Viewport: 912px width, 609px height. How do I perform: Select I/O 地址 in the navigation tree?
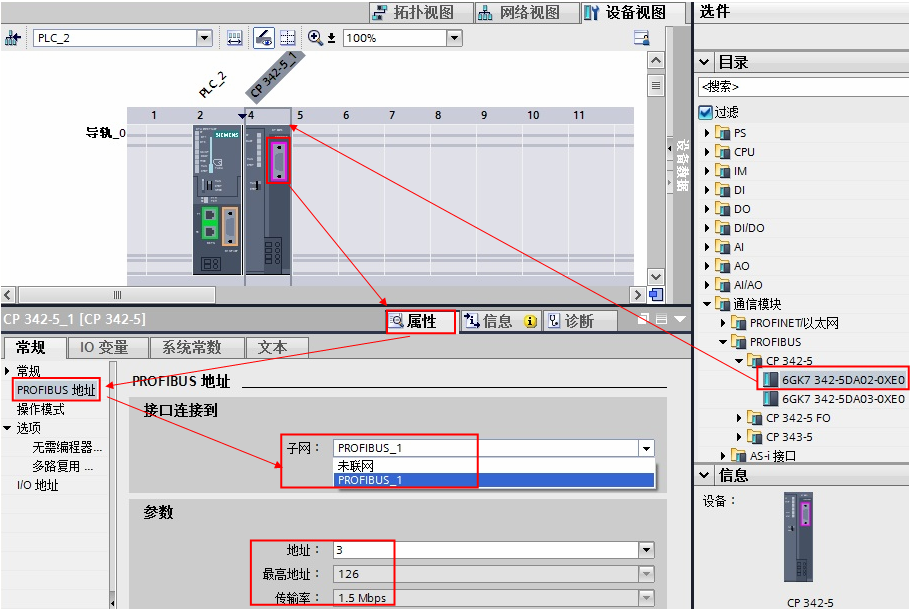coord(38,485)
